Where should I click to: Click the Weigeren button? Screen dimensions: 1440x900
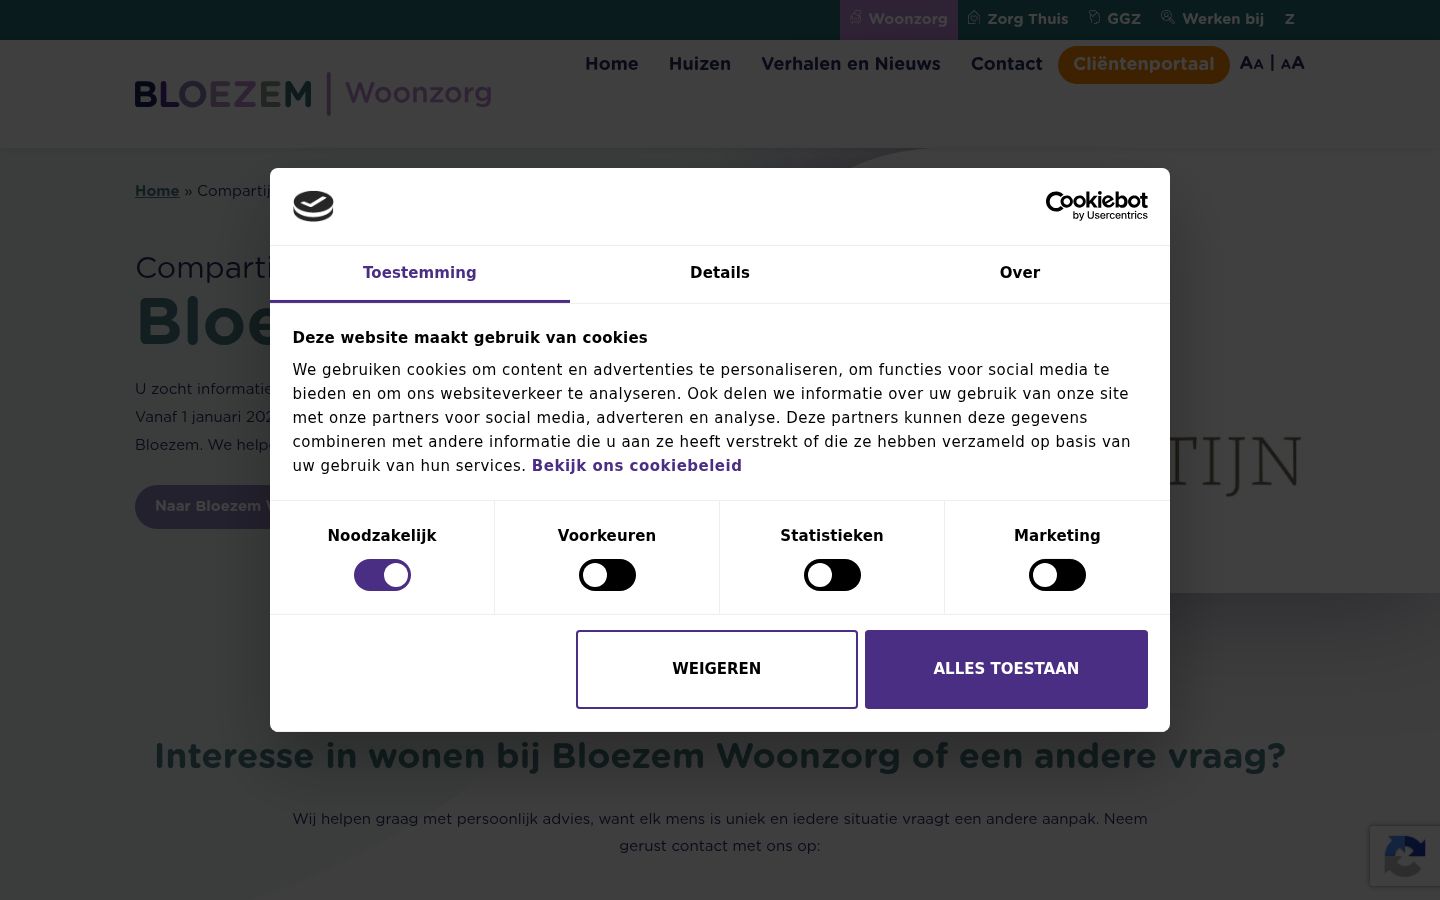pos(717,669)
